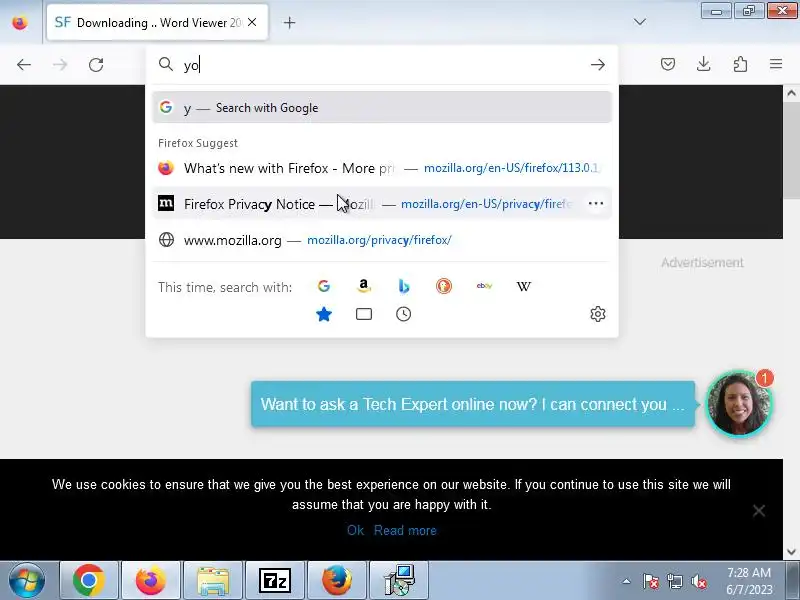Reload the current page
Screen dimensions: 800x600
click(x=96, y=65)
